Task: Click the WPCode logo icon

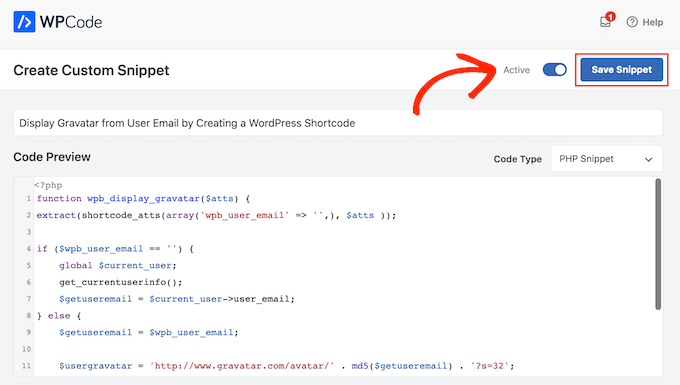Action: click(24, 22)
